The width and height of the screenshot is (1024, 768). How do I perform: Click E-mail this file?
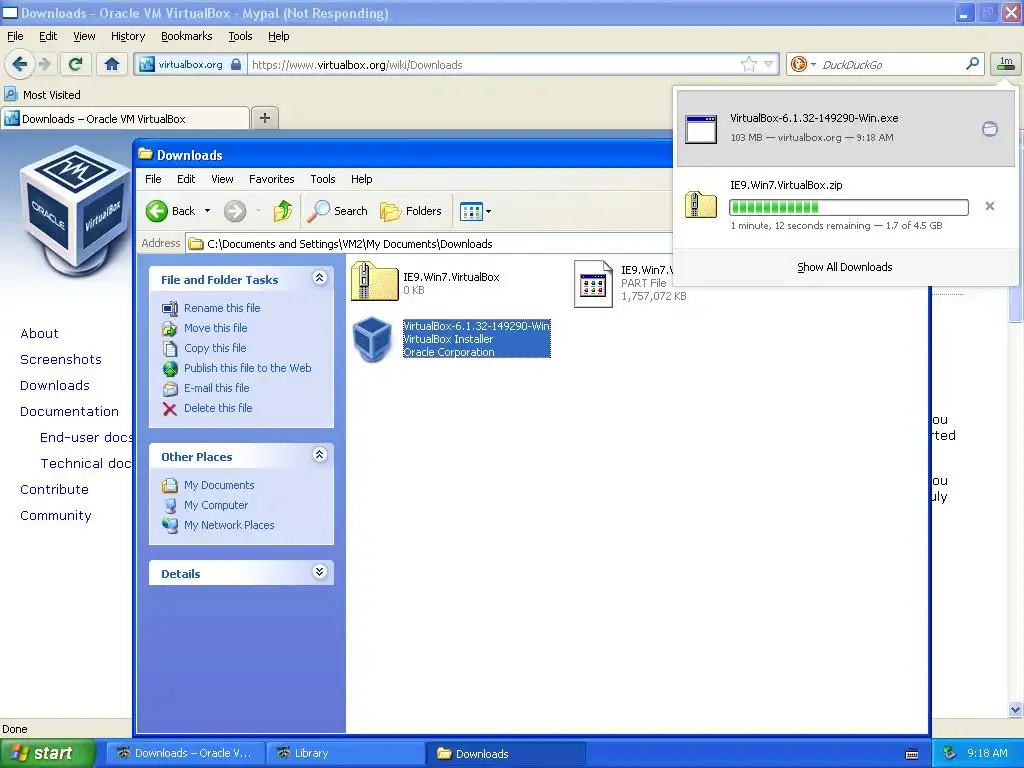click(x=216, y=388)
